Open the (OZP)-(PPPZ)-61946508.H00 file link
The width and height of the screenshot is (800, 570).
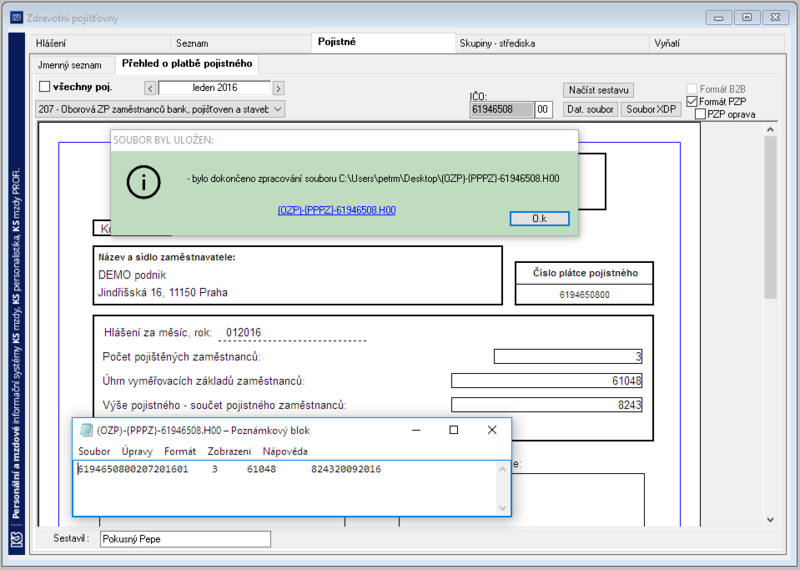click(337, 210)
